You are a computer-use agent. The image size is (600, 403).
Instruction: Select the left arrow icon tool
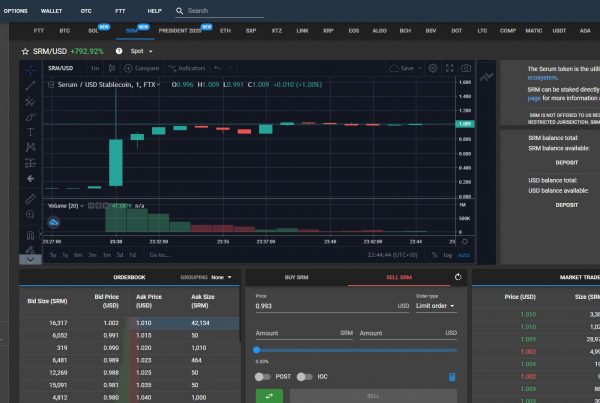click(x=31, y=178)
